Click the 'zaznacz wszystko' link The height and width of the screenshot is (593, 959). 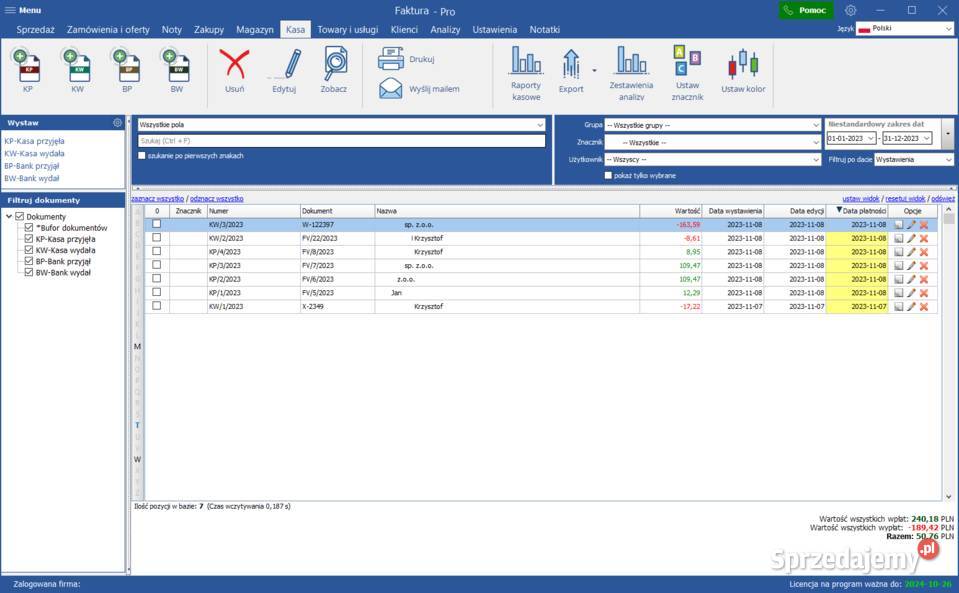point(158,199)
